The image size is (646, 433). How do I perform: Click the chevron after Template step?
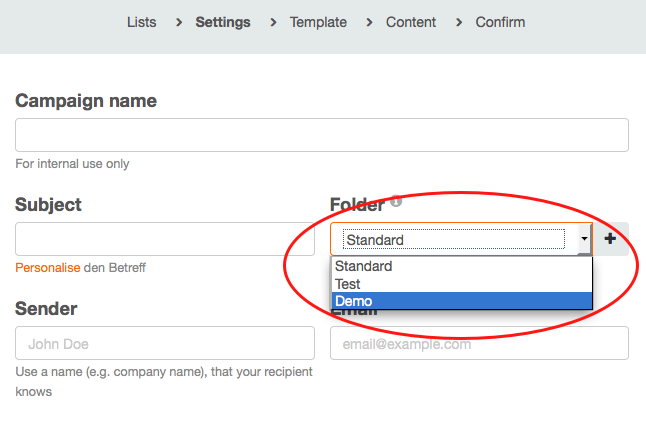pyautogui.click(x=369, y=22)
